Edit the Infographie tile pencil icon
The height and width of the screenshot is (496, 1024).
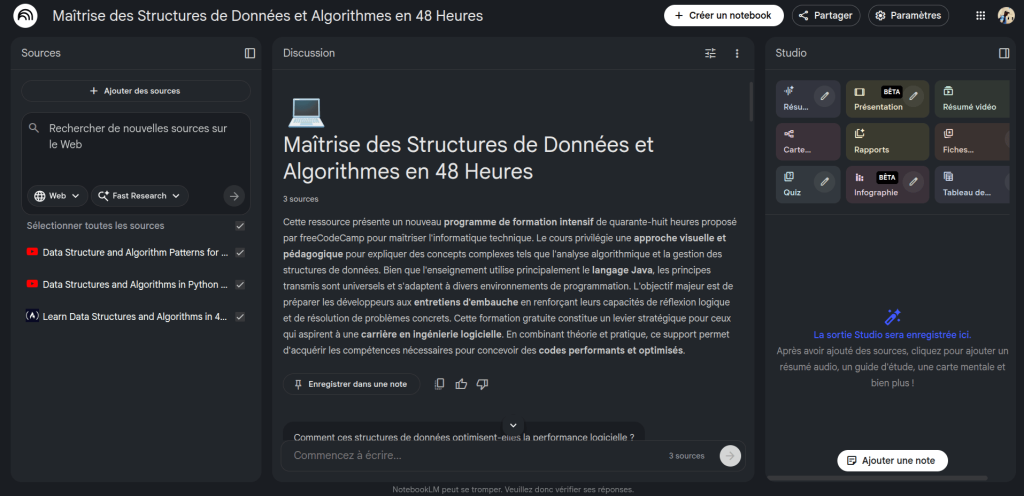point(914,181)
